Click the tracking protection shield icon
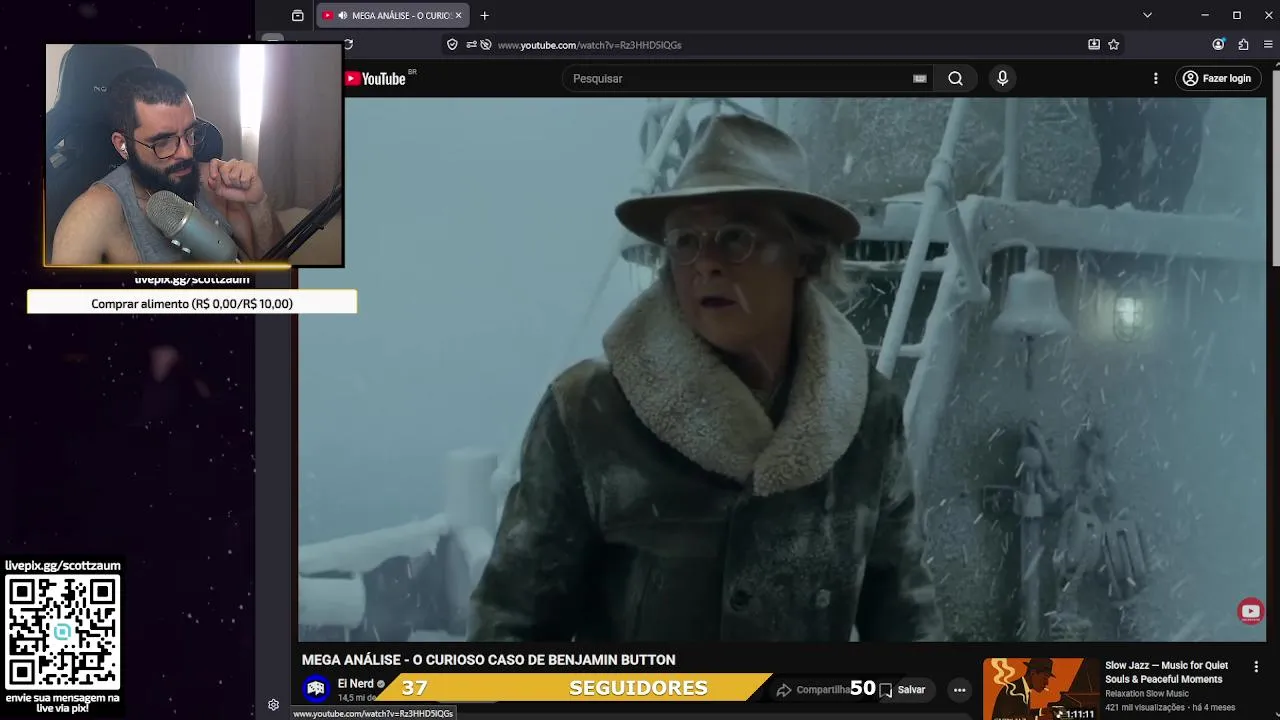The image size is (1280, 720). (x=452, y=44)
